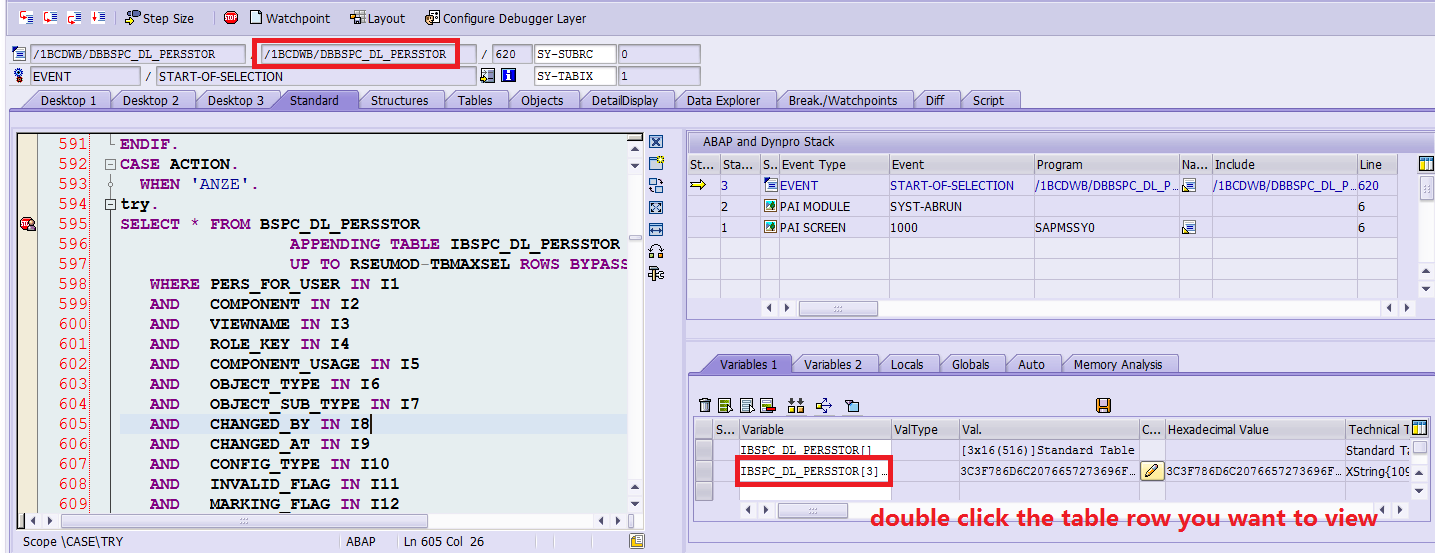1435x553 pixels.
Task: Click the bottom tools icon in the side strip
Action: point(656,273)
